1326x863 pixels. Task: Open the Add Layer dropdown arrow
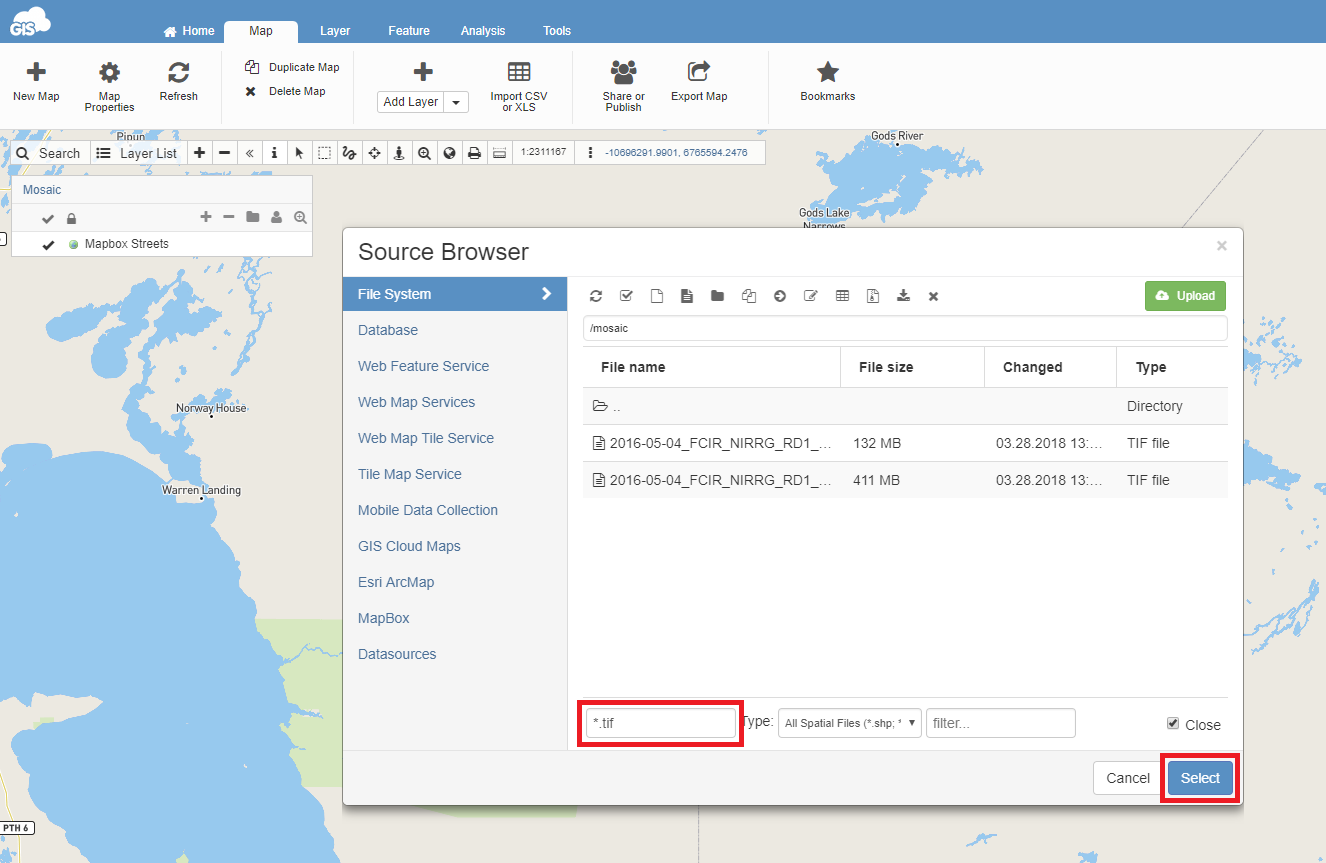456,102
